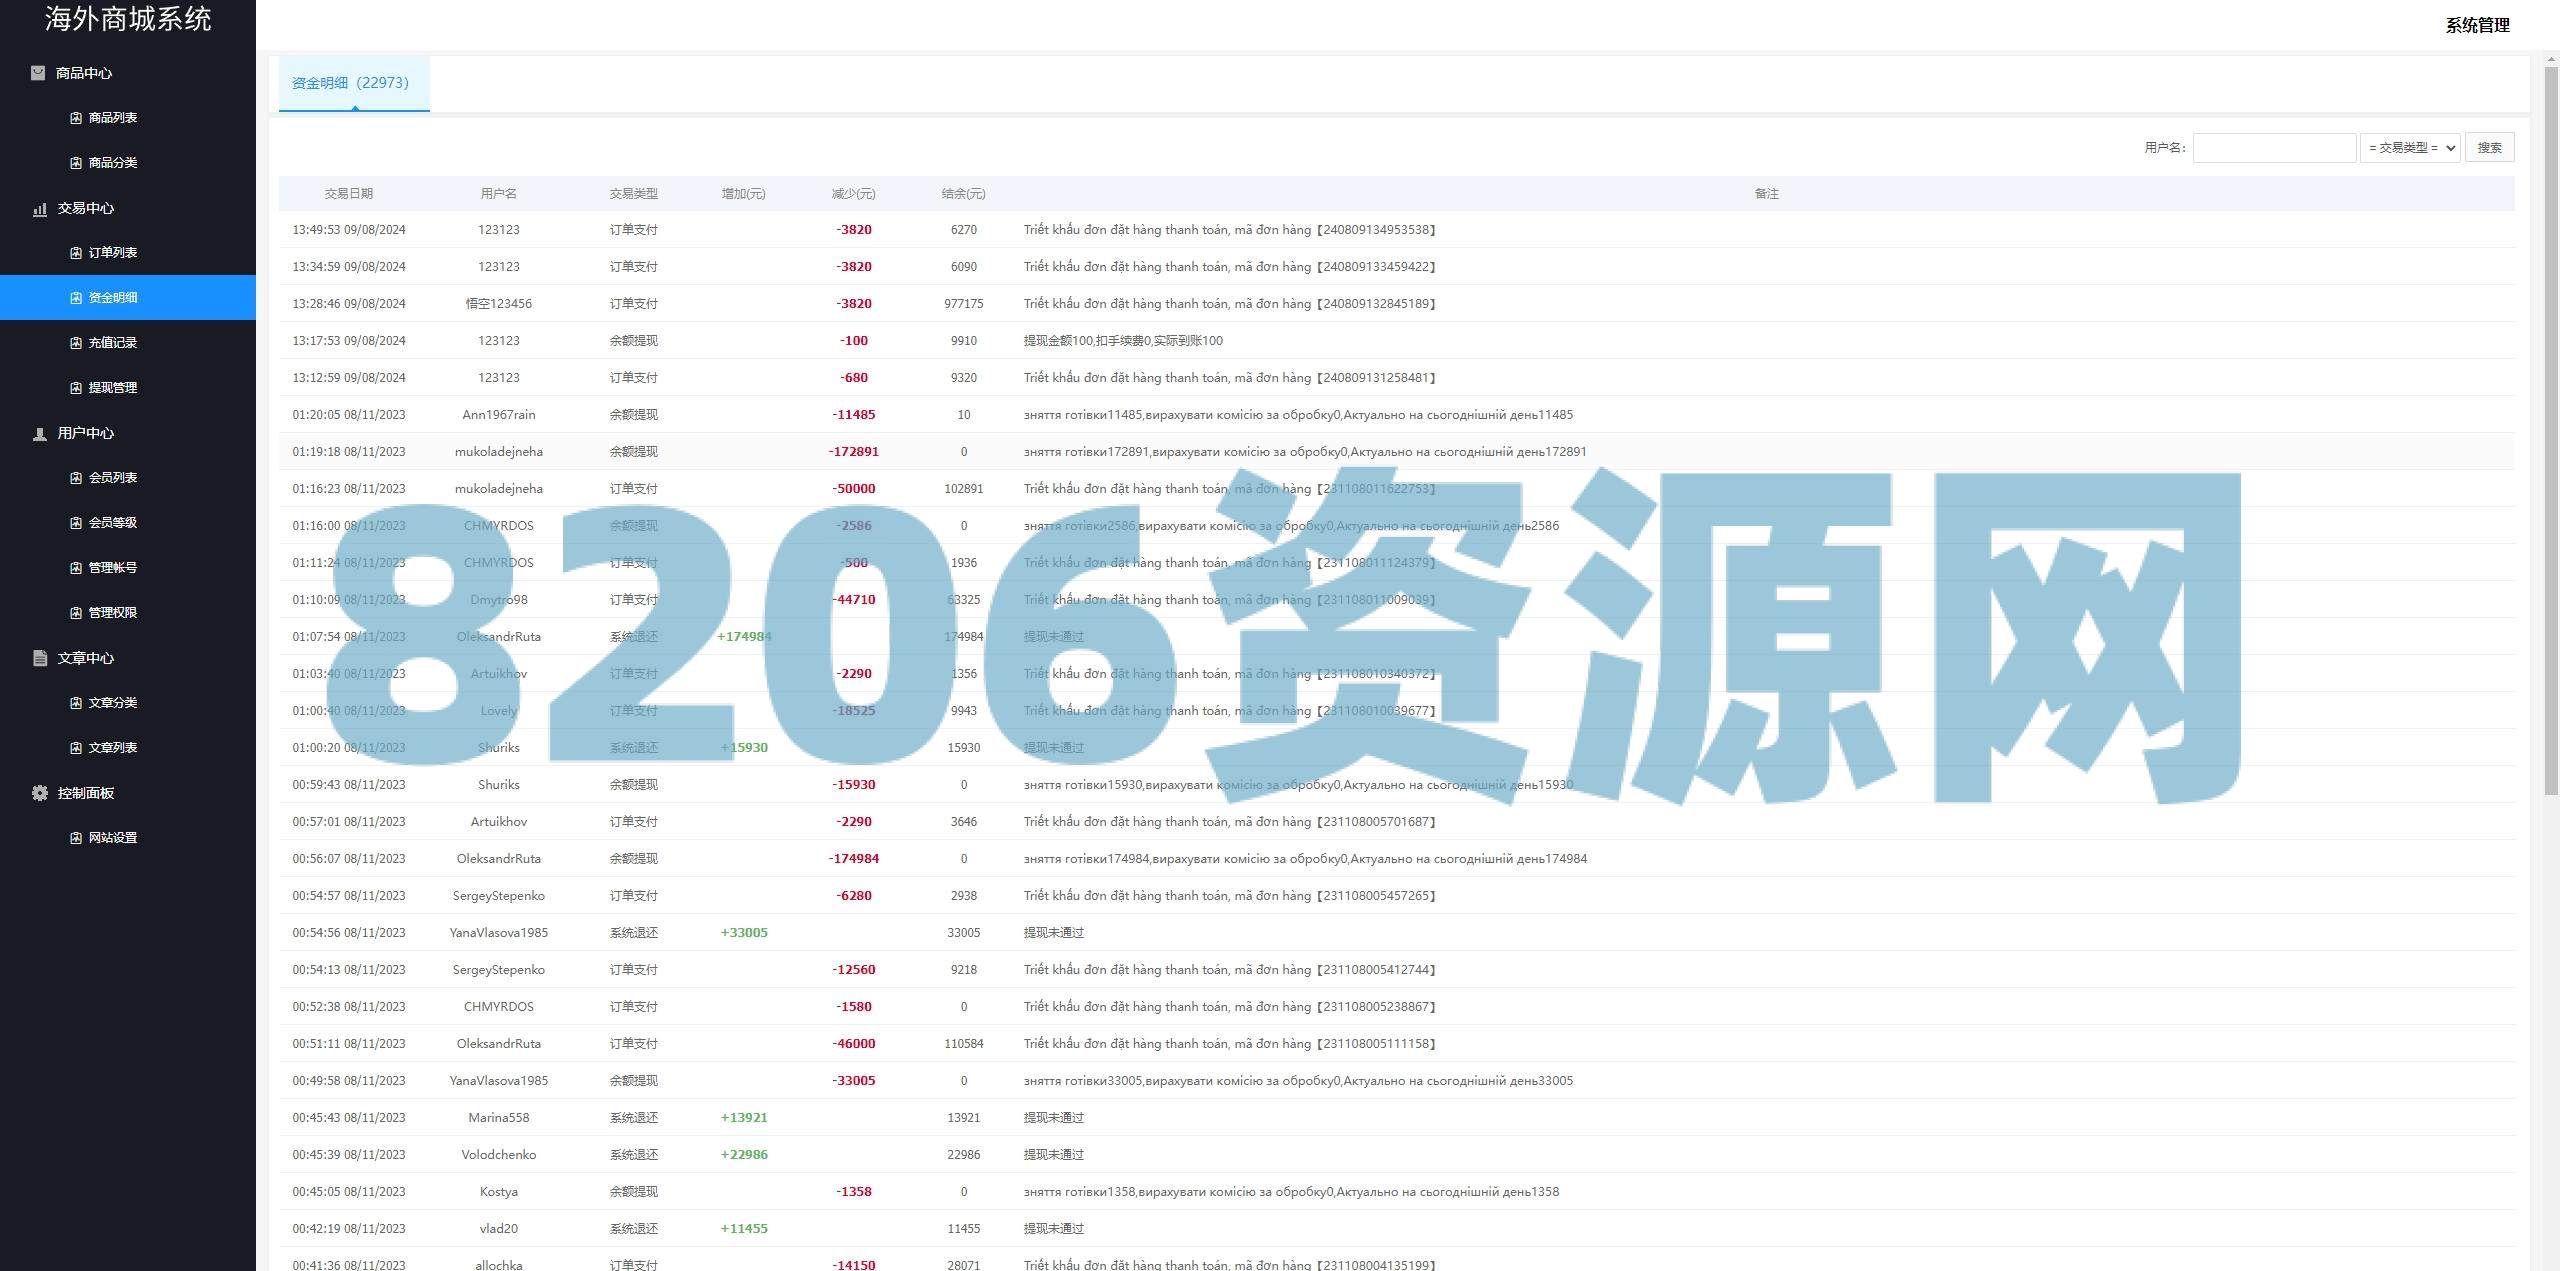2560x1271 pixels.
Task: Click the vertical page scrollbar
Action: point(2550,430)
